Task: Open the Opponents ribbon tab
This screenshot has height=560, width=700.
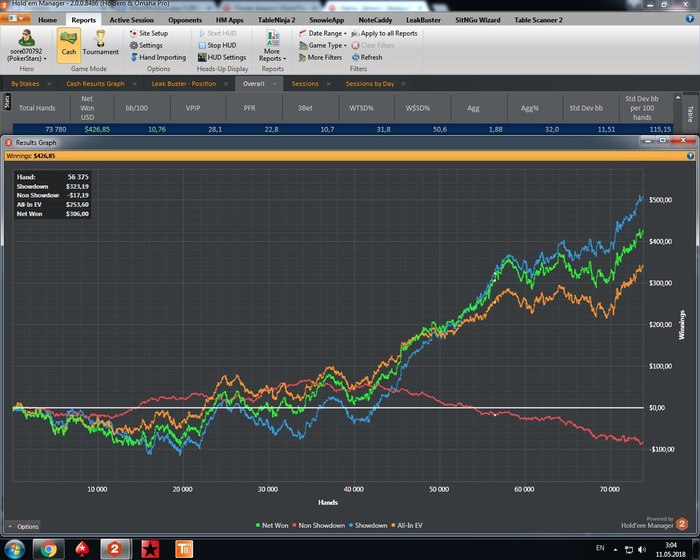Action: click(x=185, y=20)
